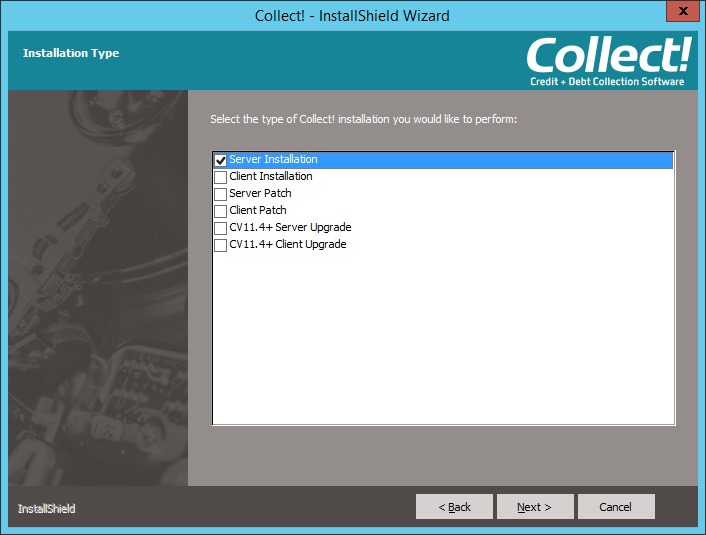Enable the Client Patch checkbox

pos(220,211)
